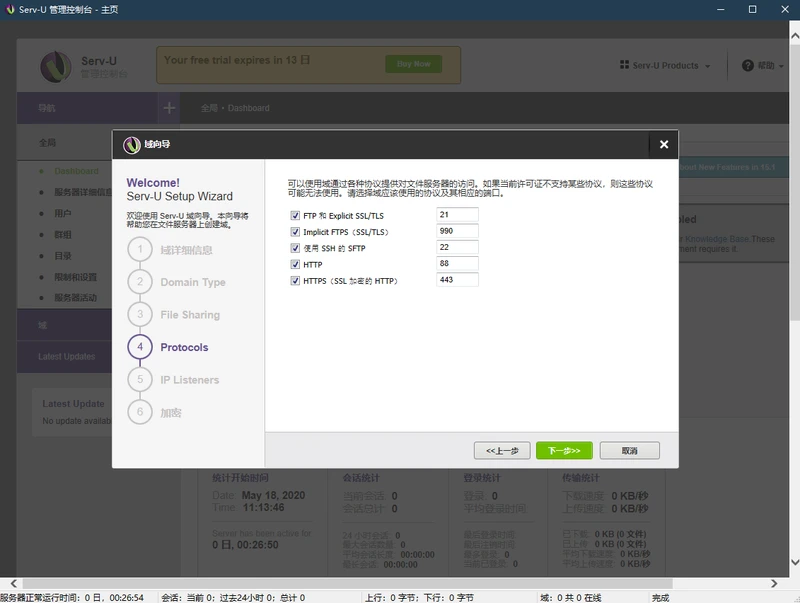Uncheck FTP and Explicit SSL/TLS checkbox

coord(295,215)
